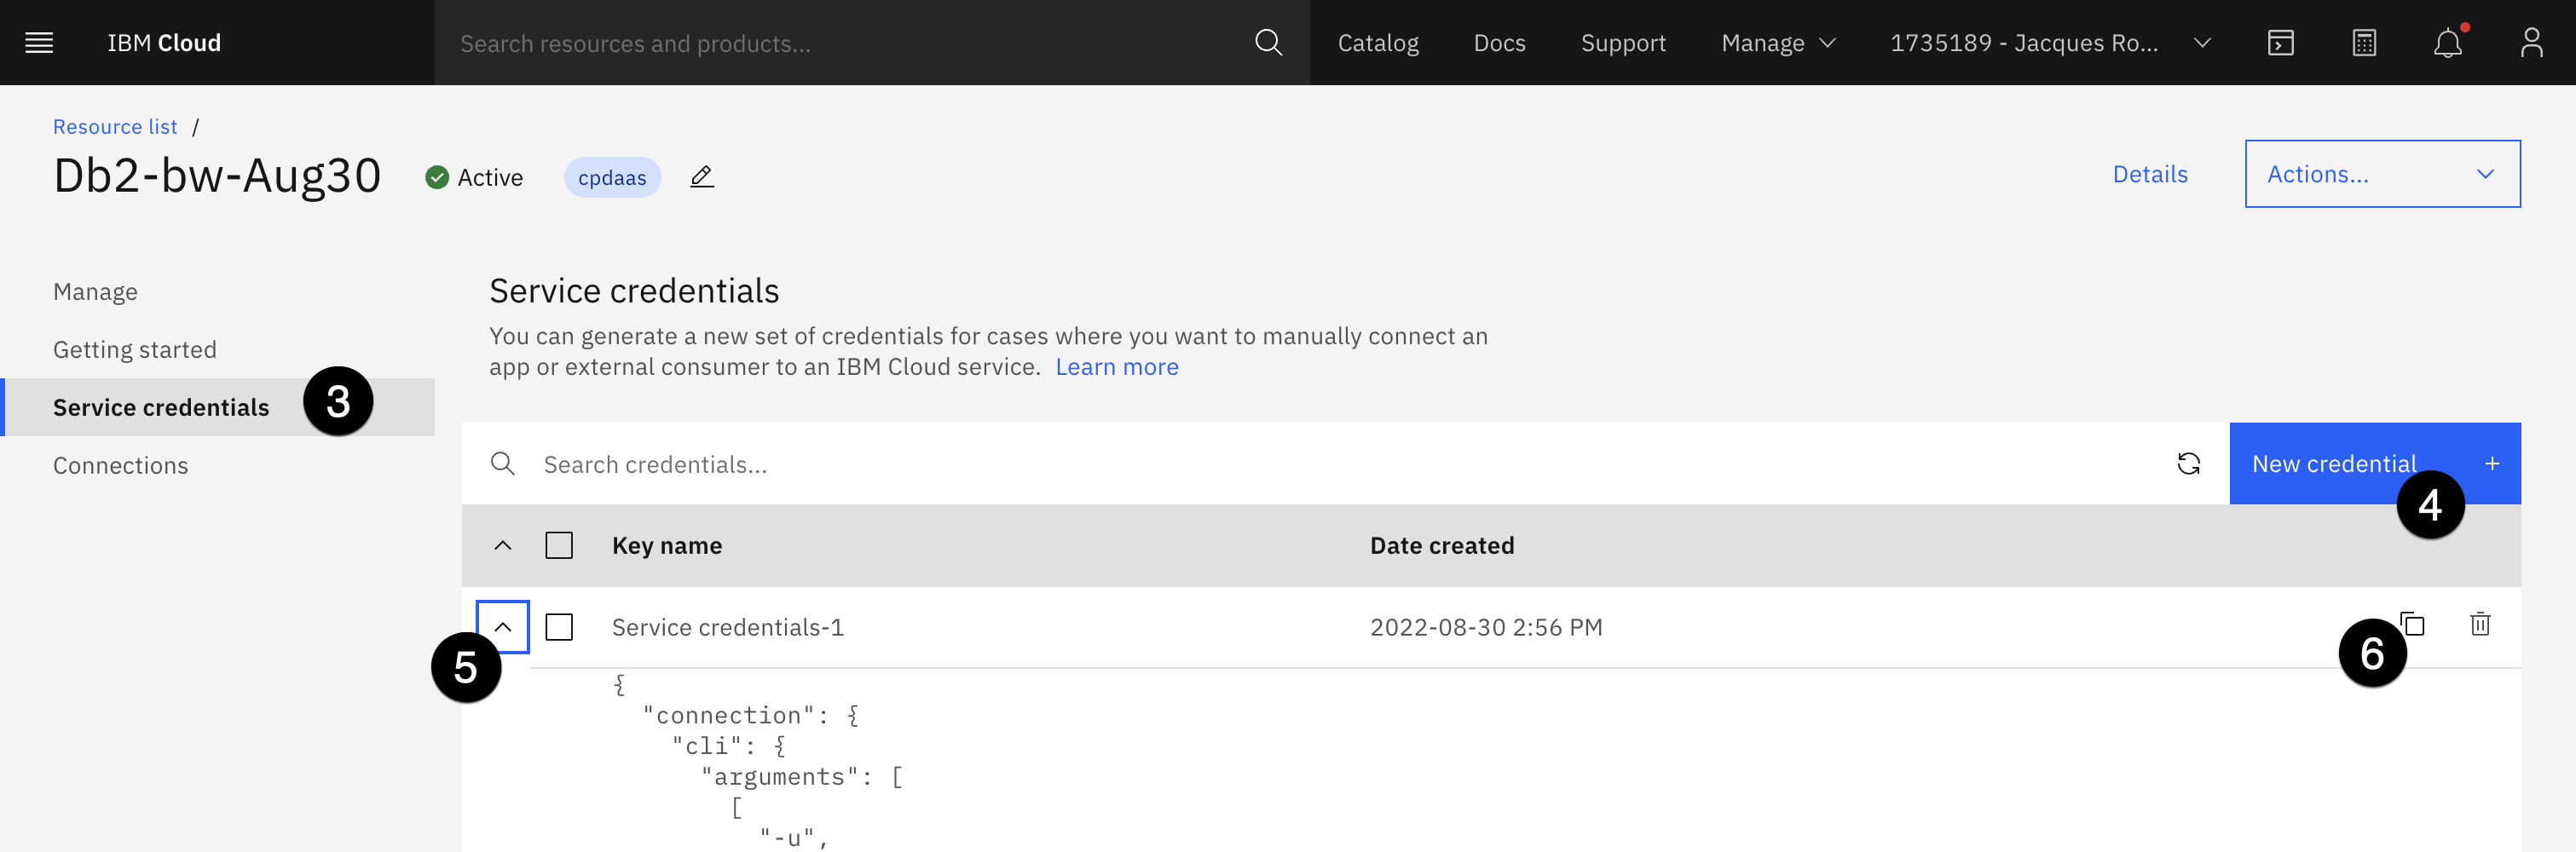Open Docs in the top bar

pos(1499,43)
